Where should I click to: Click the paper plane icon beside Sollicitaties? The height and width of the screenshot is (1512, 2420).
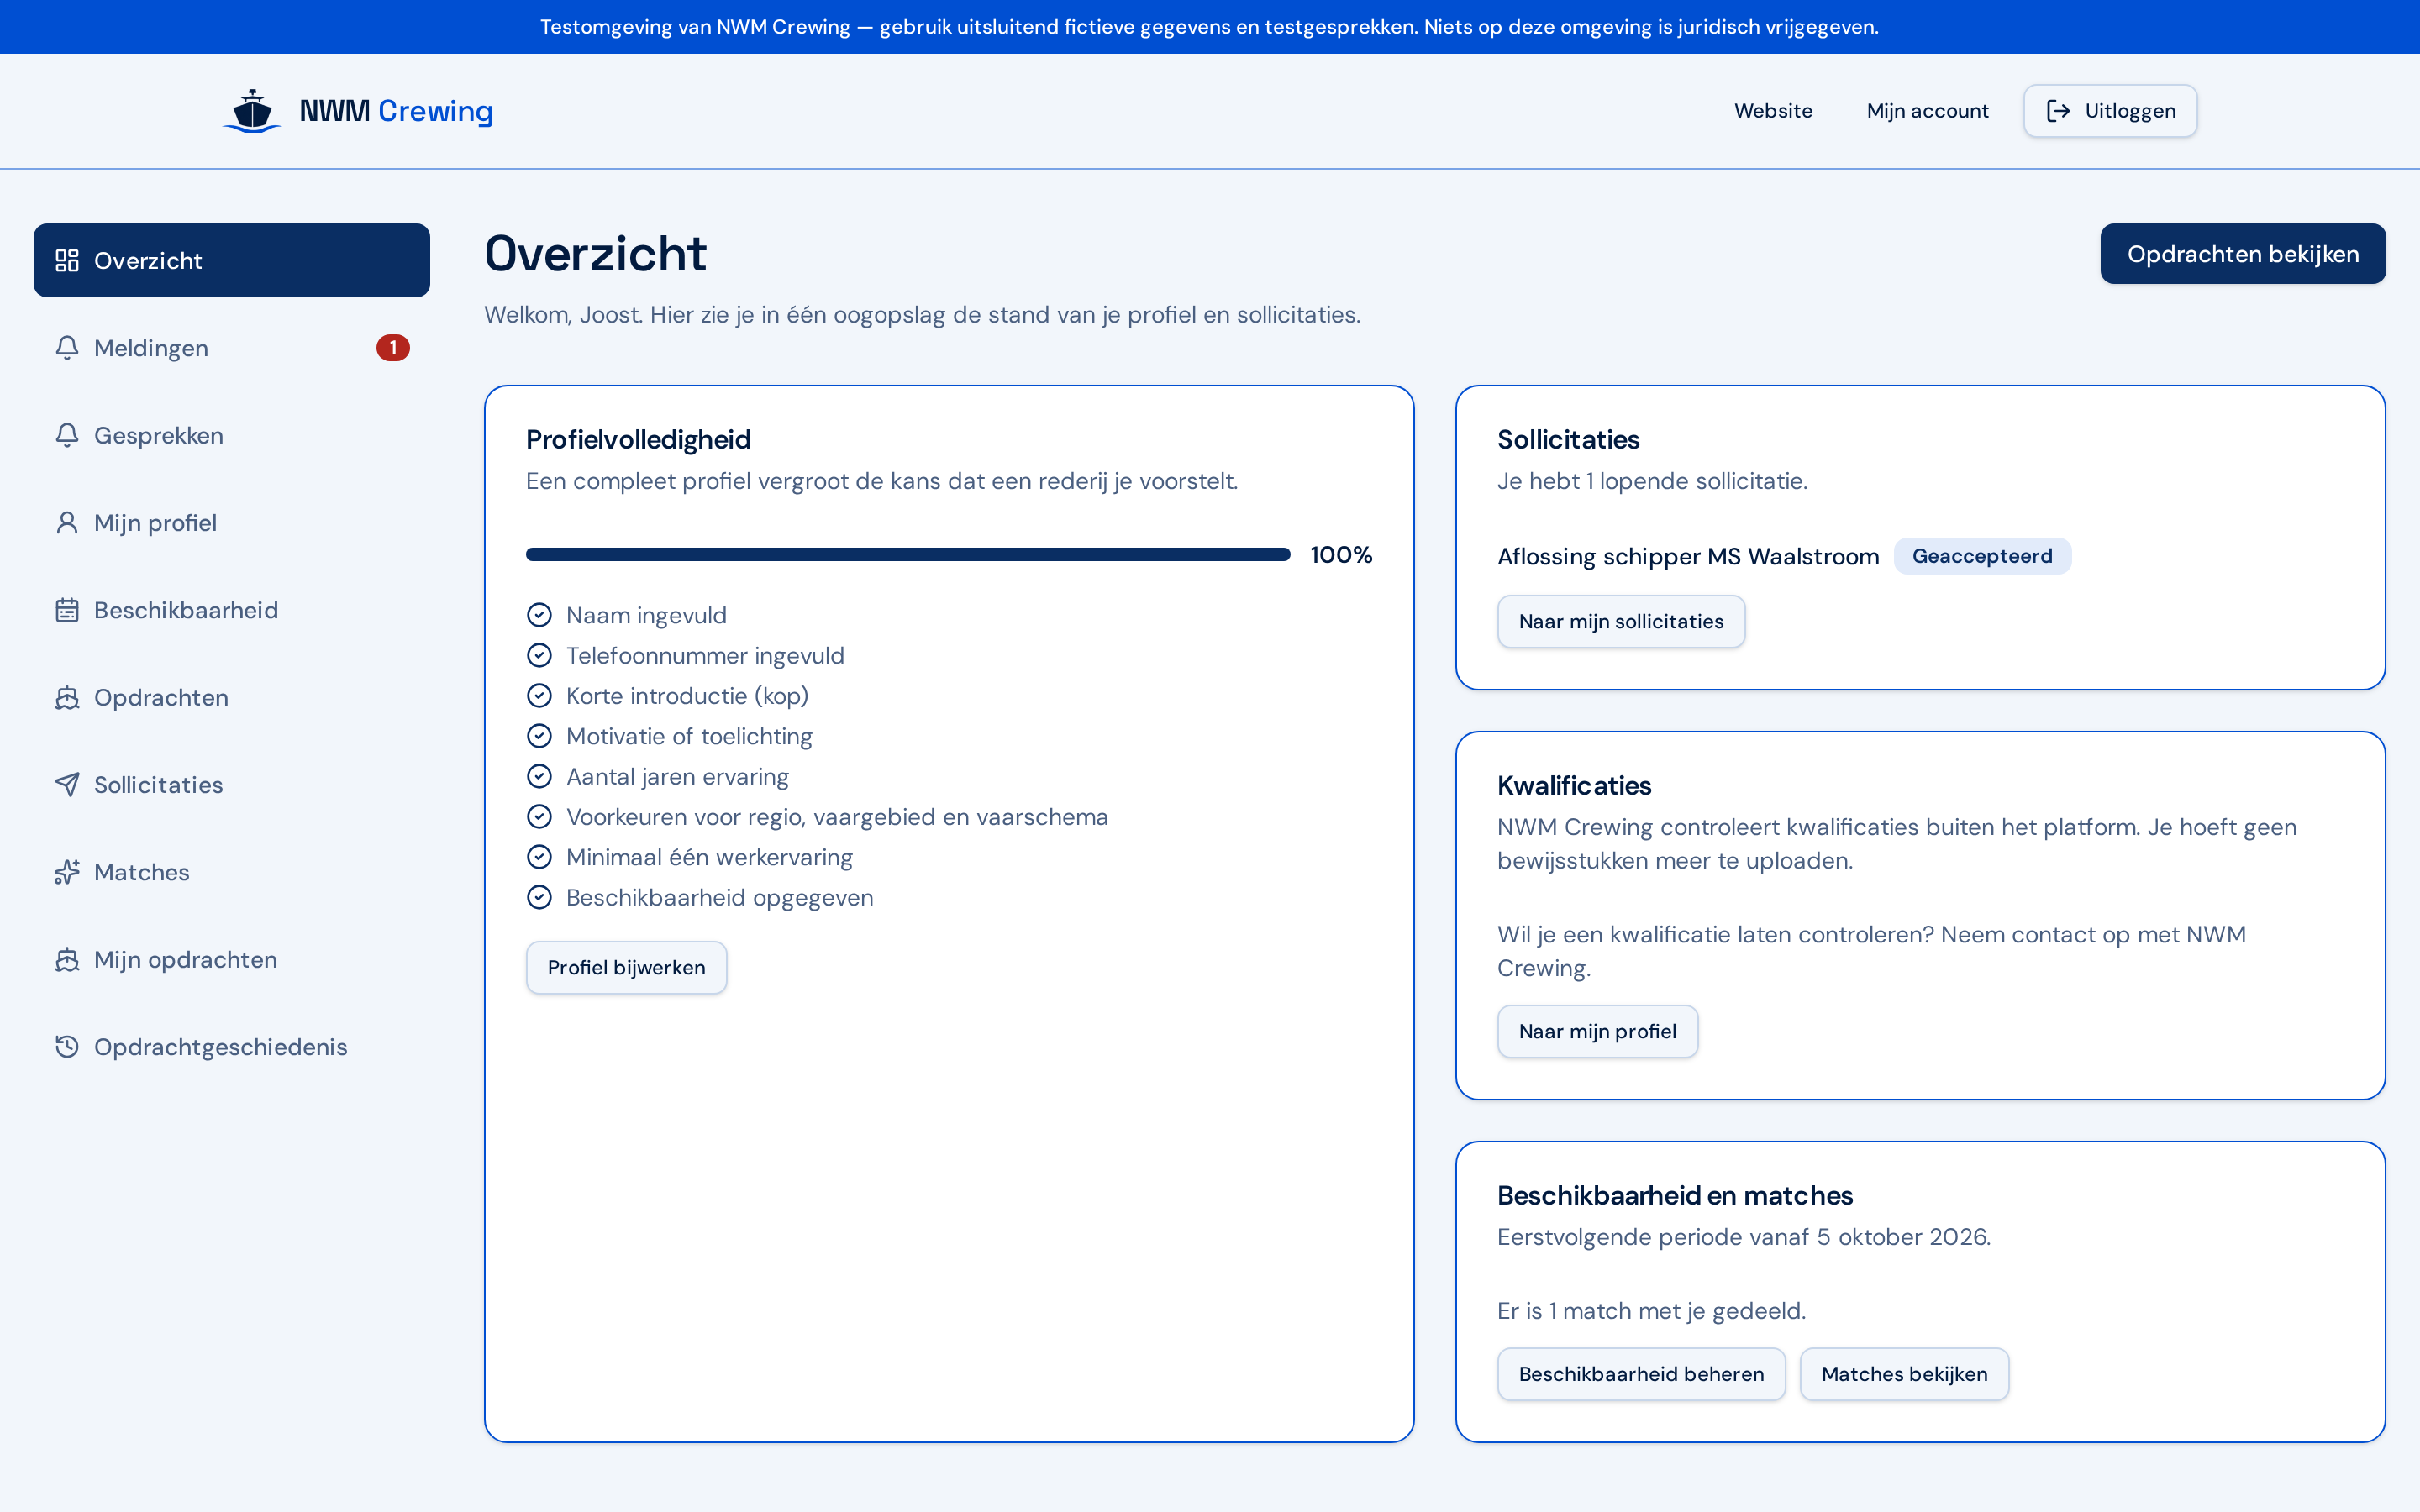[x=67, y=785]
